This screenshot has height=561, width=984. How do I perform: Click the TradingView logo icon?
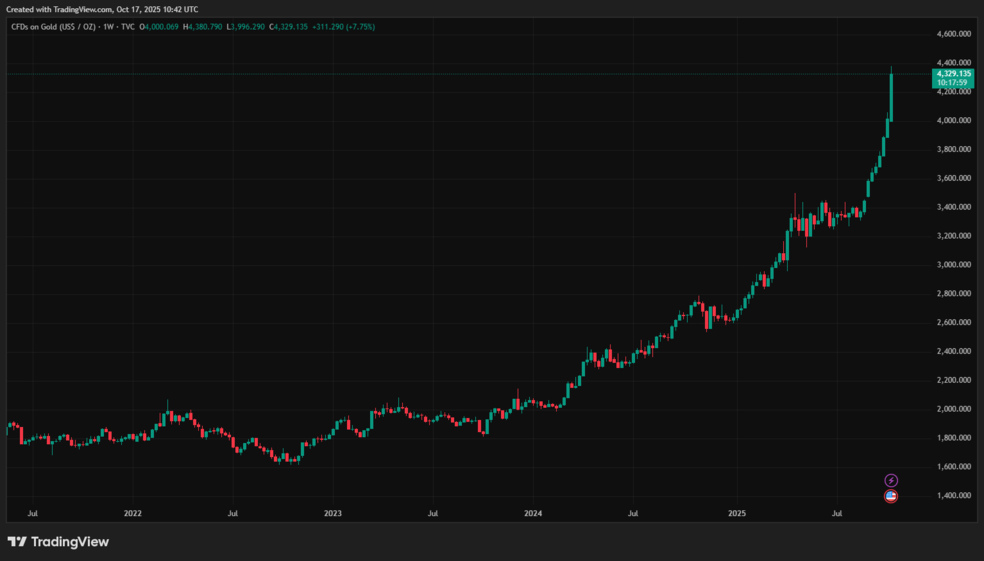pyautogui.click(x=17, y=542)
